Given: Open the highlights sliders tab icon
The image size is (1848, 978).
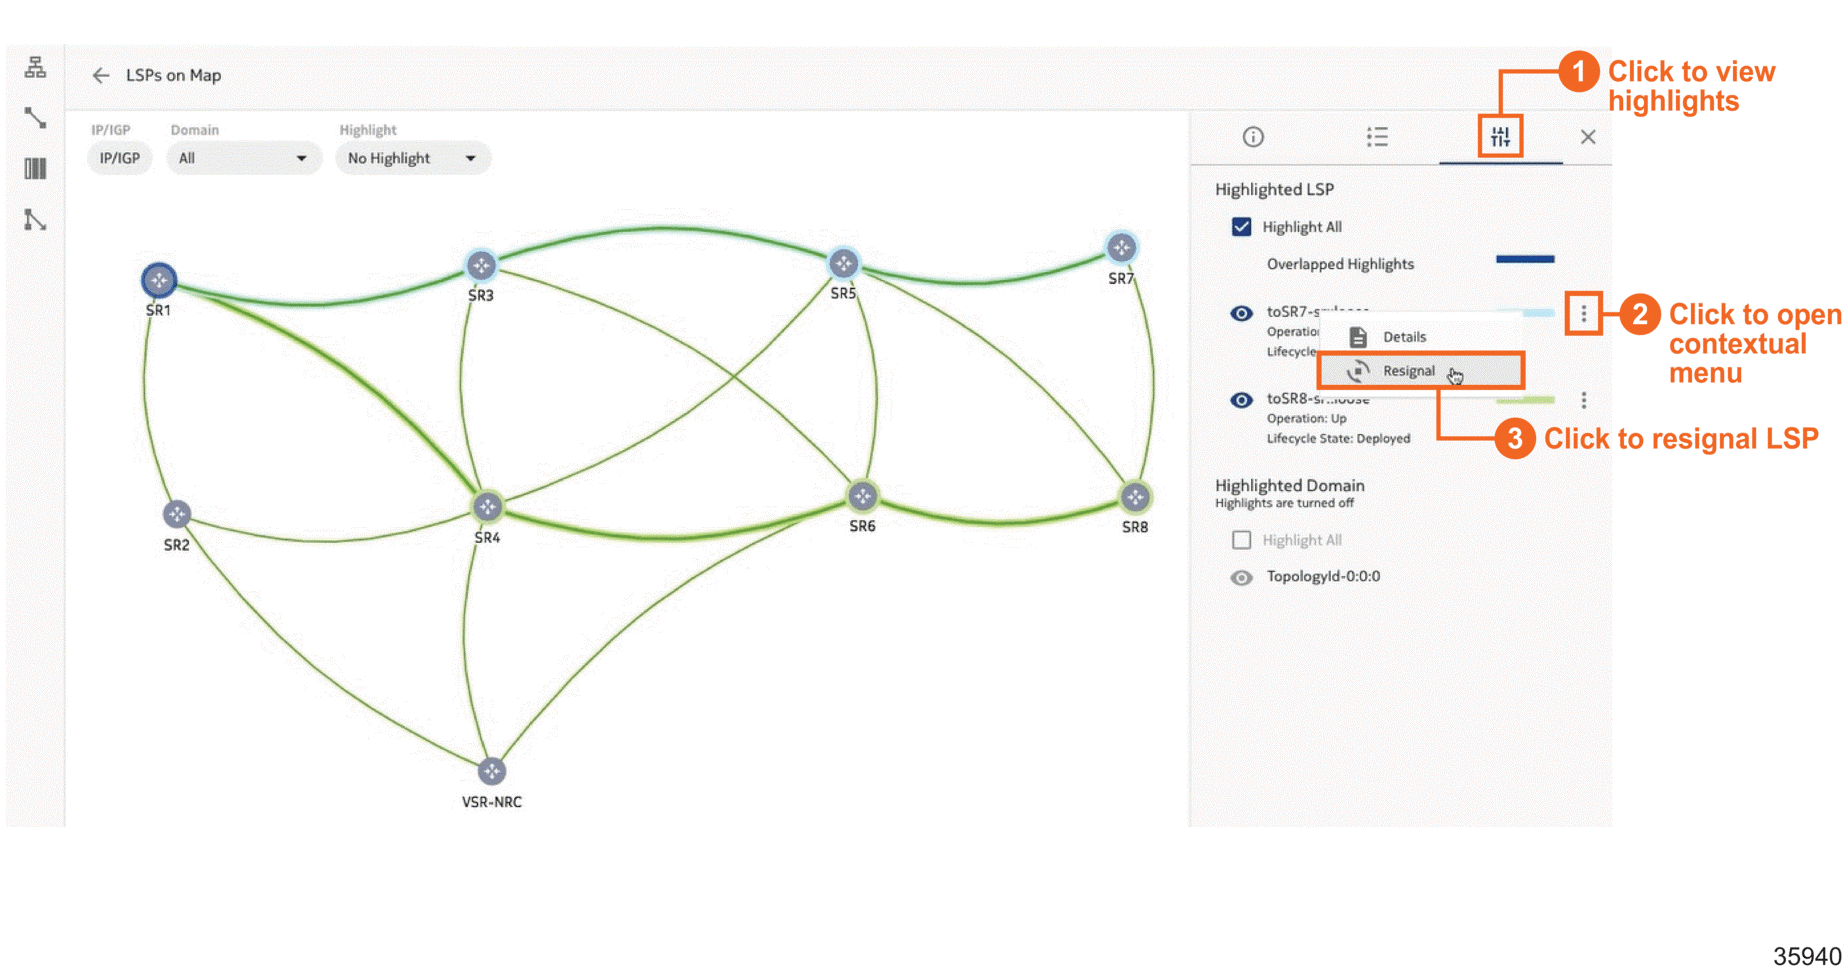Looking at the screenshot, I should tap(1500, 137).
